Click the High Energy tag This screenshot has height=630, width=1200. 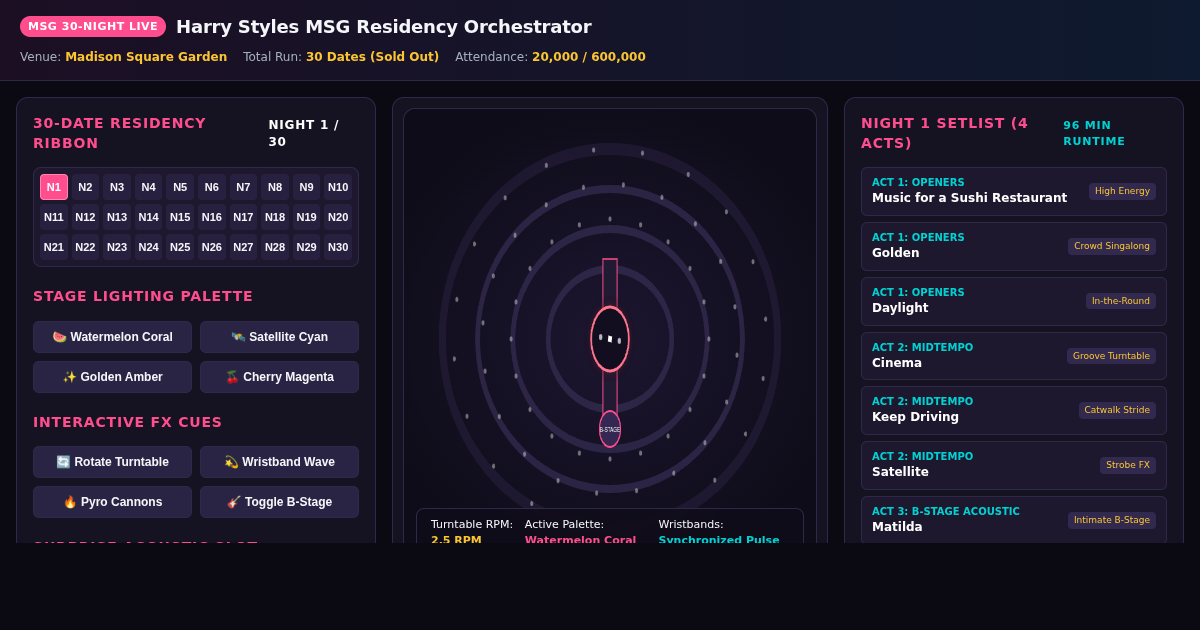[1122, 191]
